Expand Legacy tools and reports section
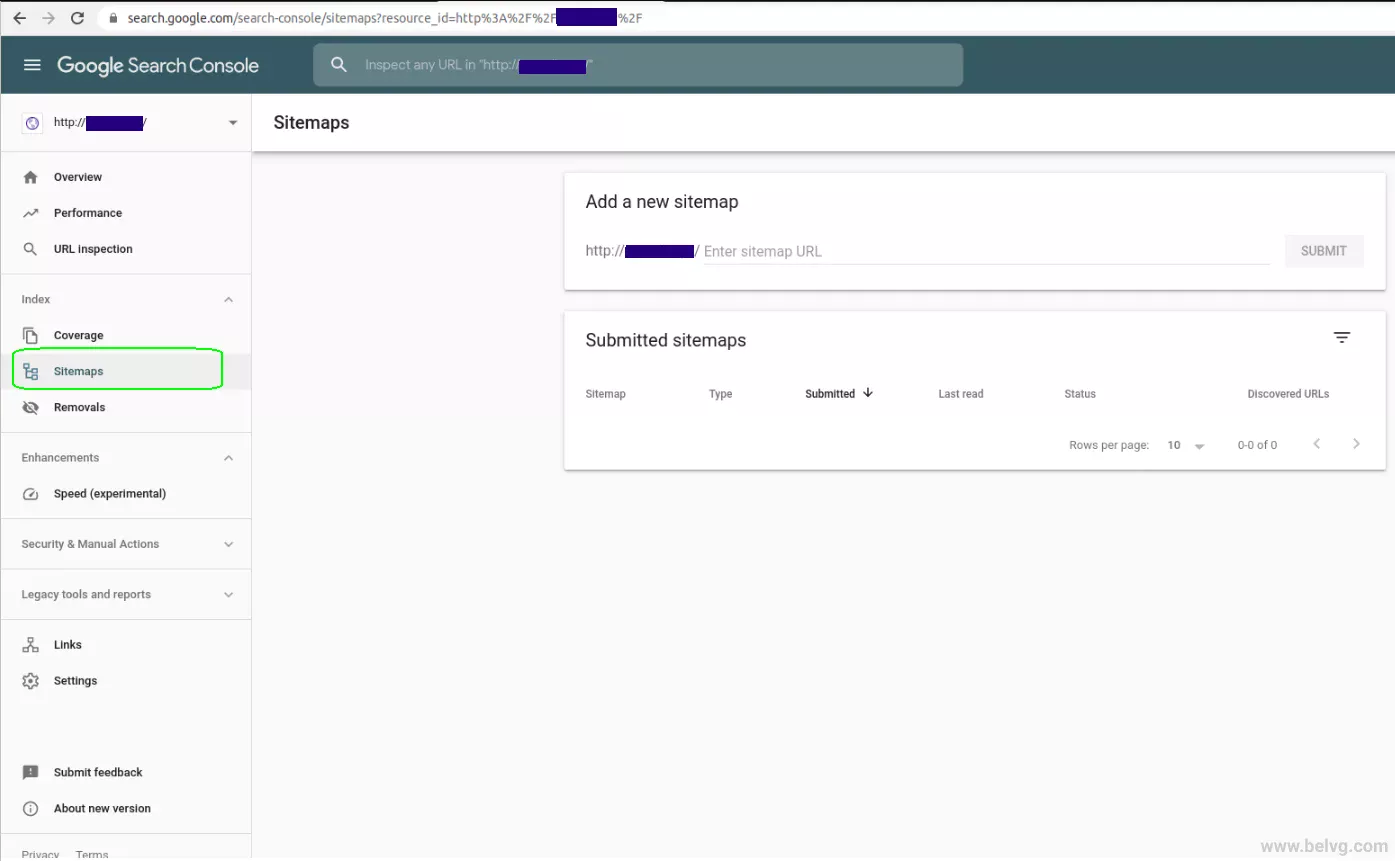 (228, 595)
